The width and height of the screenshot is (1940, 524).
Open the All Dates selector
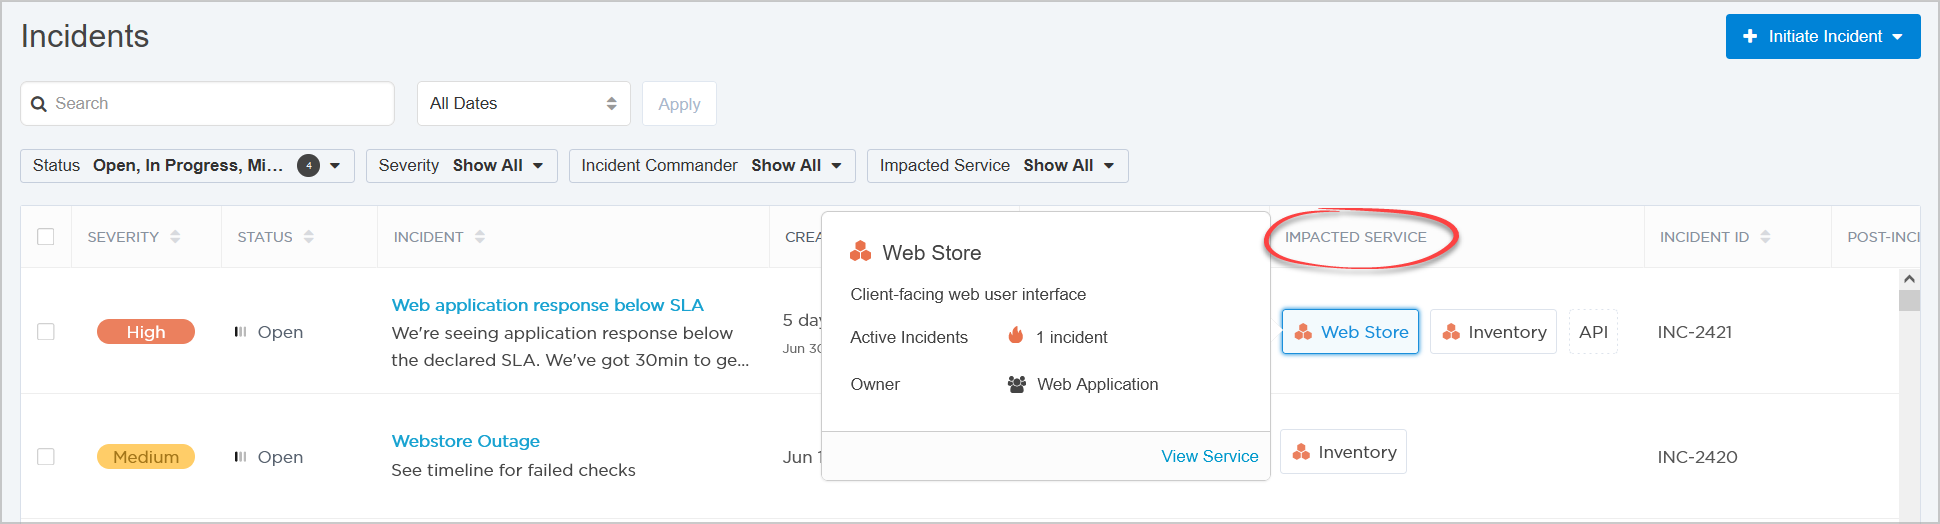[523, 104]
